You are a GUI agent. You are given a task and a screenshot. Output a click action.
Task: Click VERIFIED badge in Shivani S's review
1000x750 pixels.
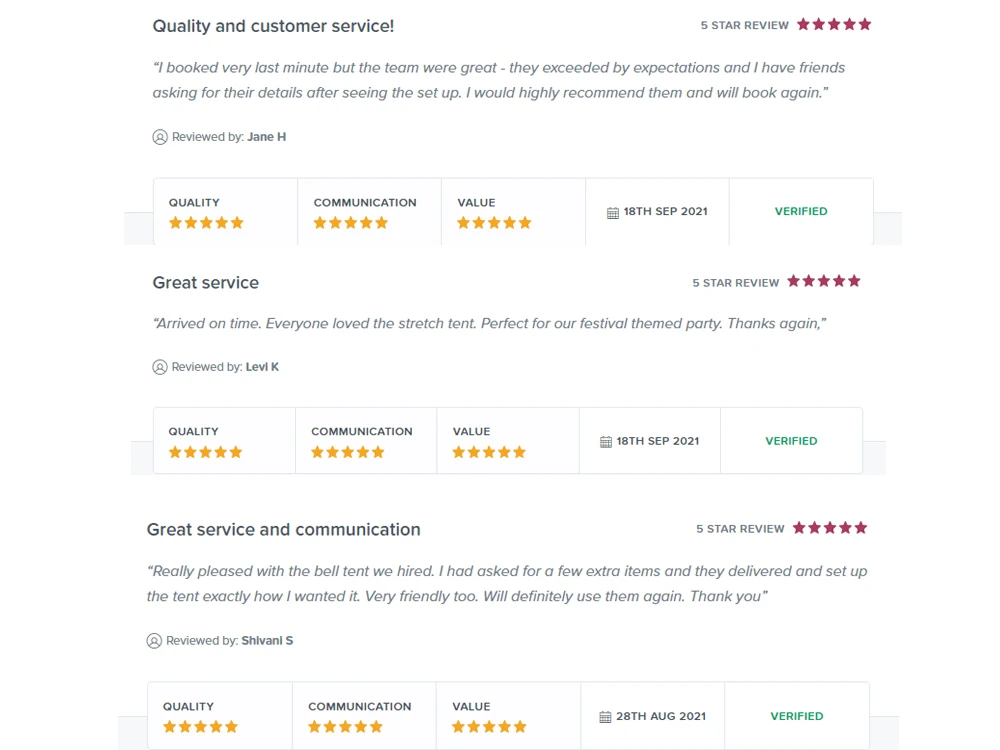click(797, 716)
